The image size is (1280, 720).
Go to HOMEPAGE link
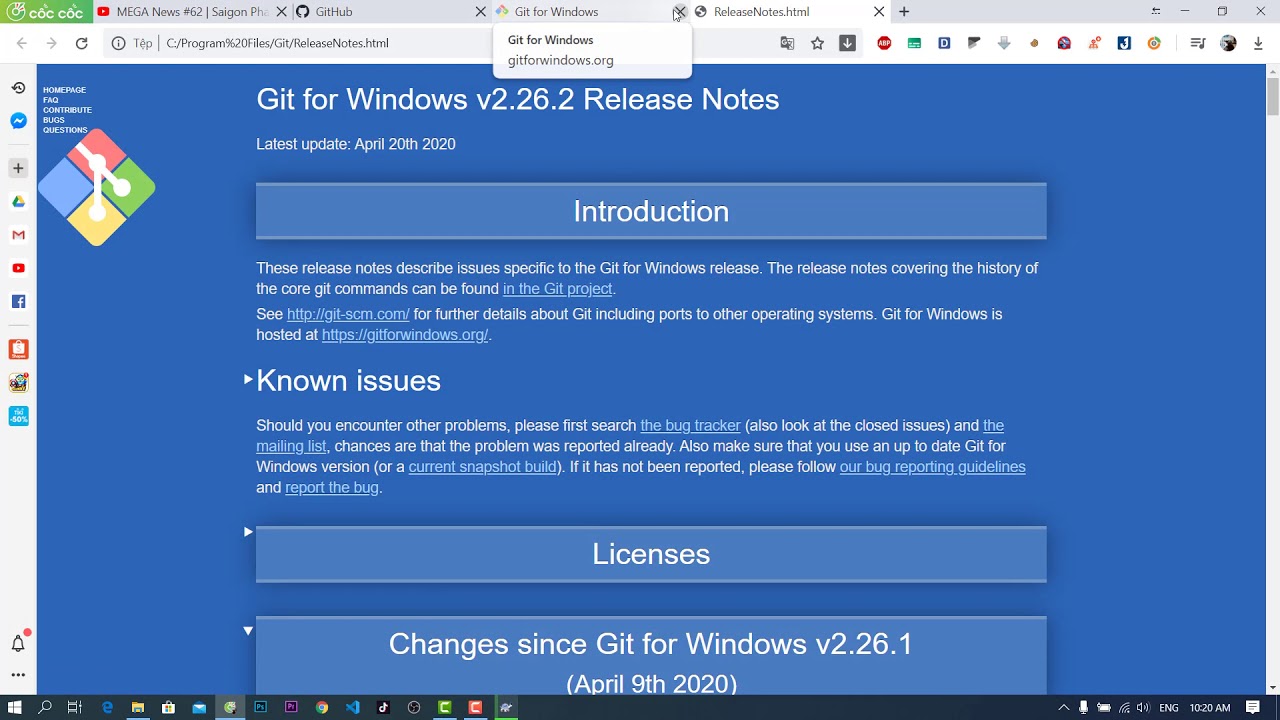tap(64, 90)
